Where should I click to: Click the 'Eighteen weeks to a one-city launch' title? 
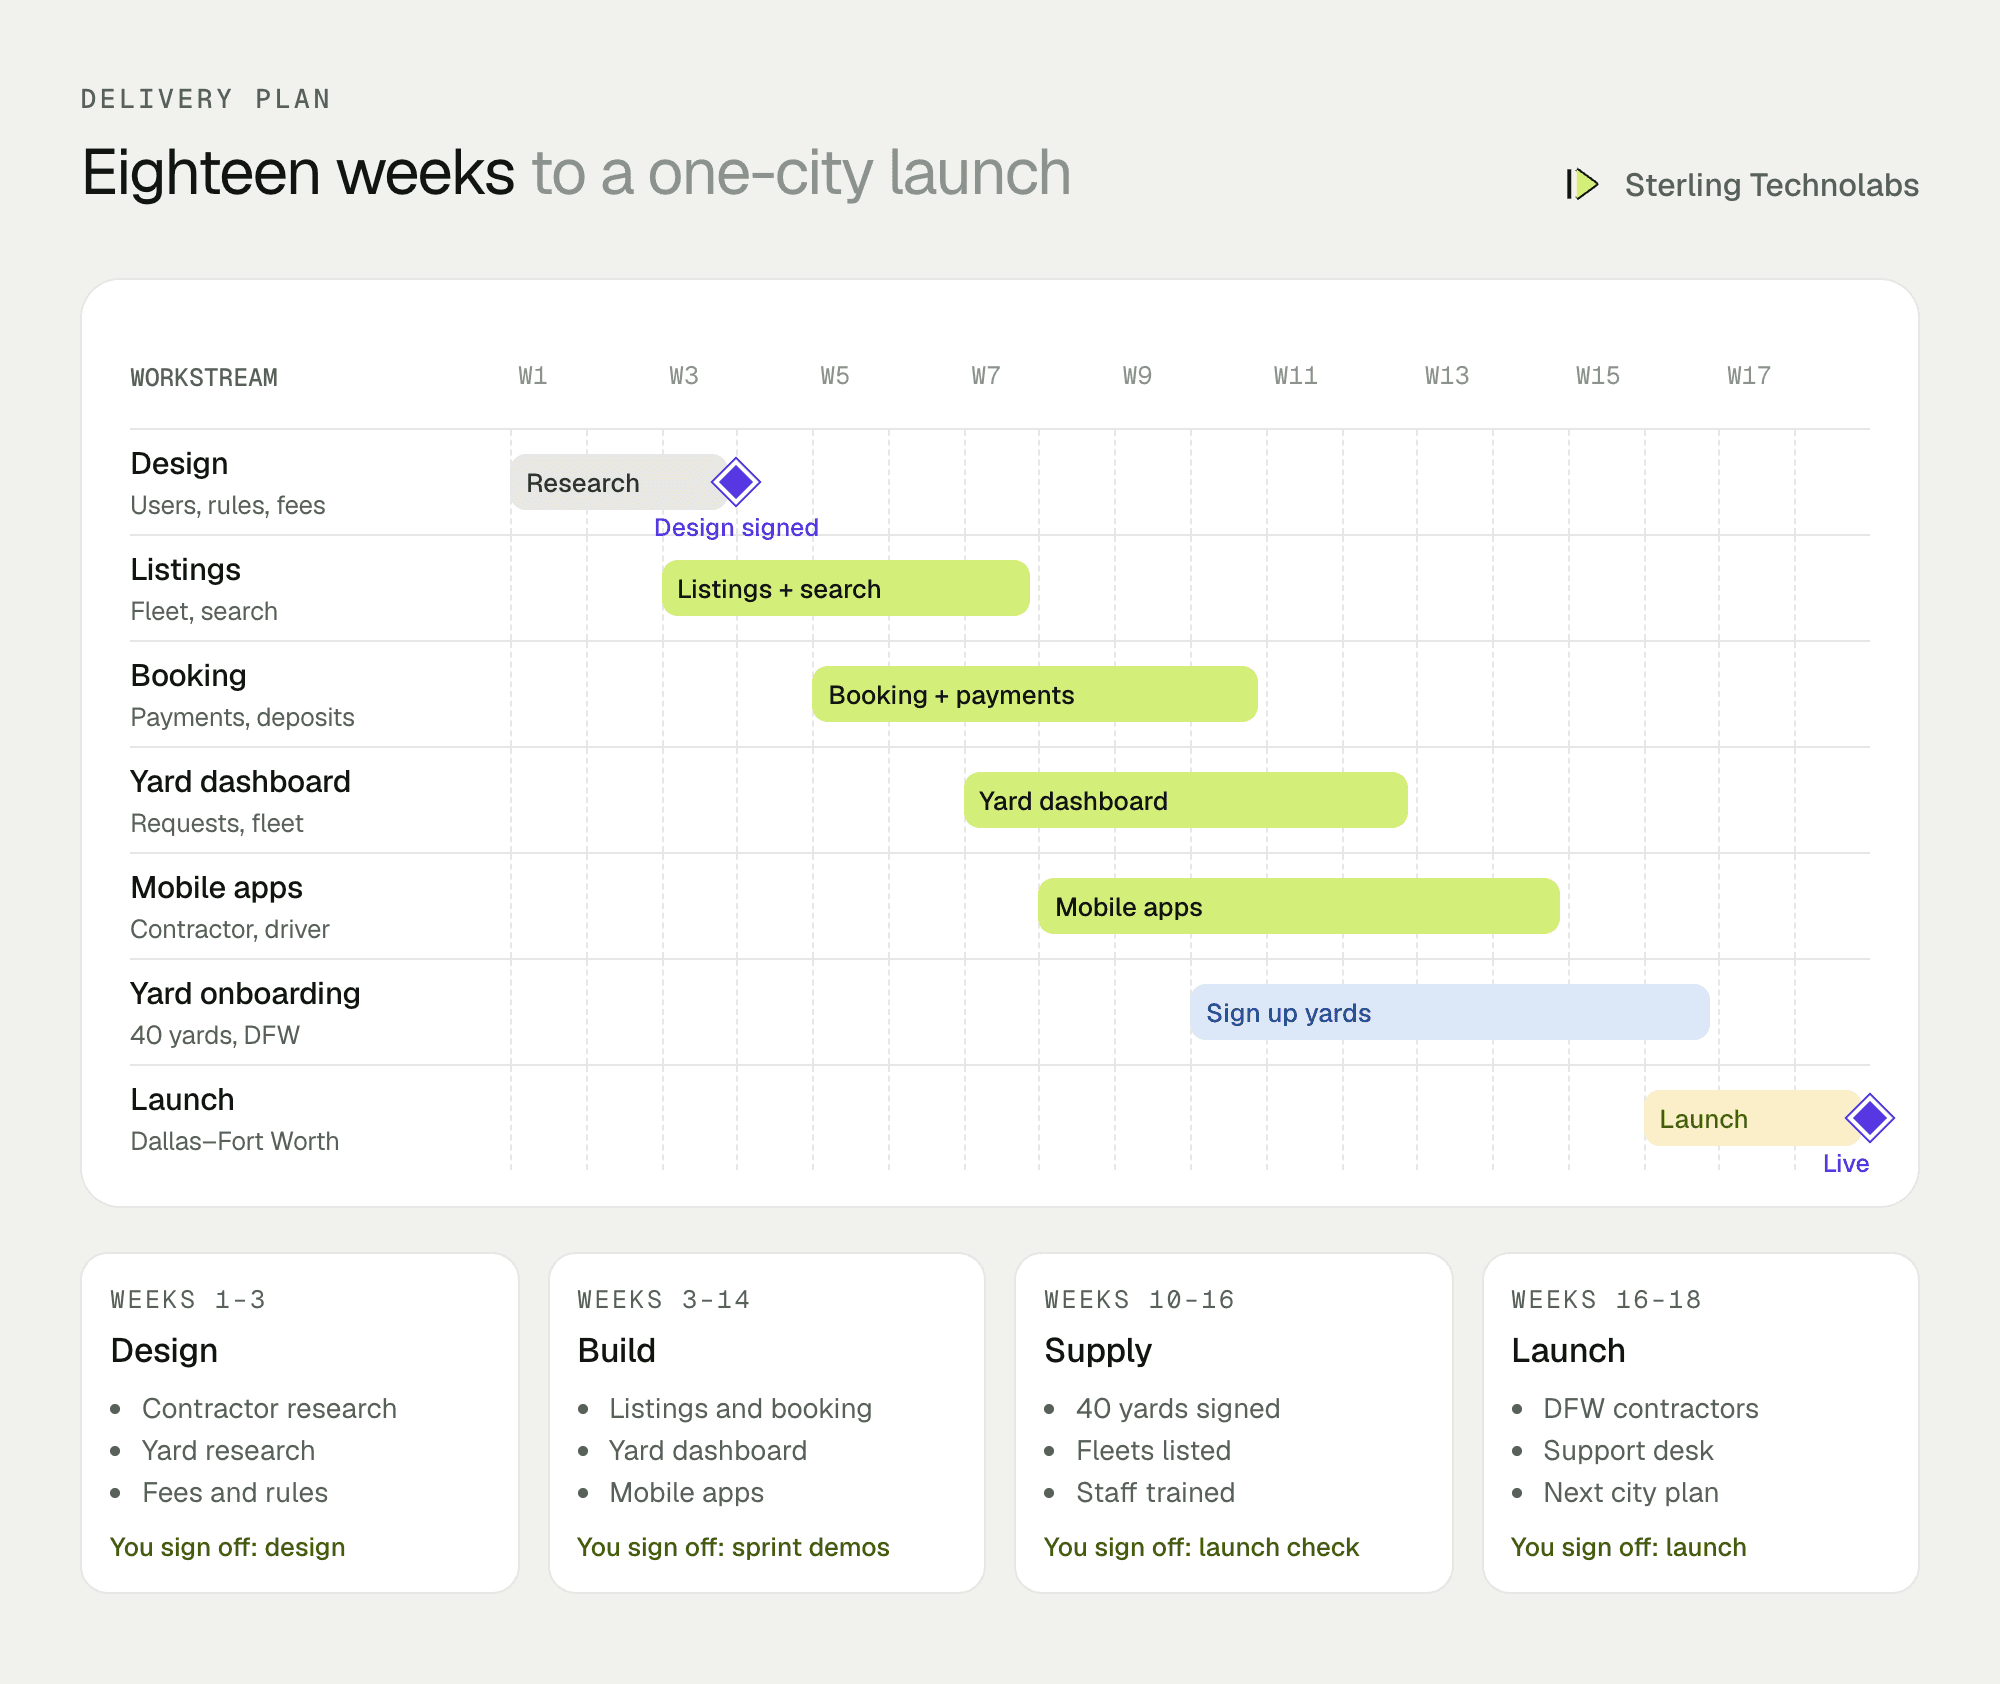[576, 173]
